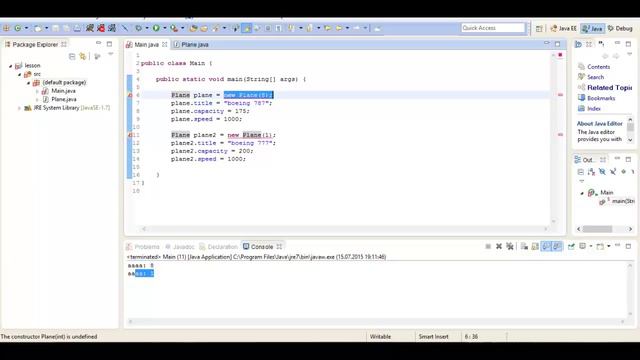This screenshot has height=360, width=640.
Task: Click Remove Launch X icon in Console
Action: 499,246
